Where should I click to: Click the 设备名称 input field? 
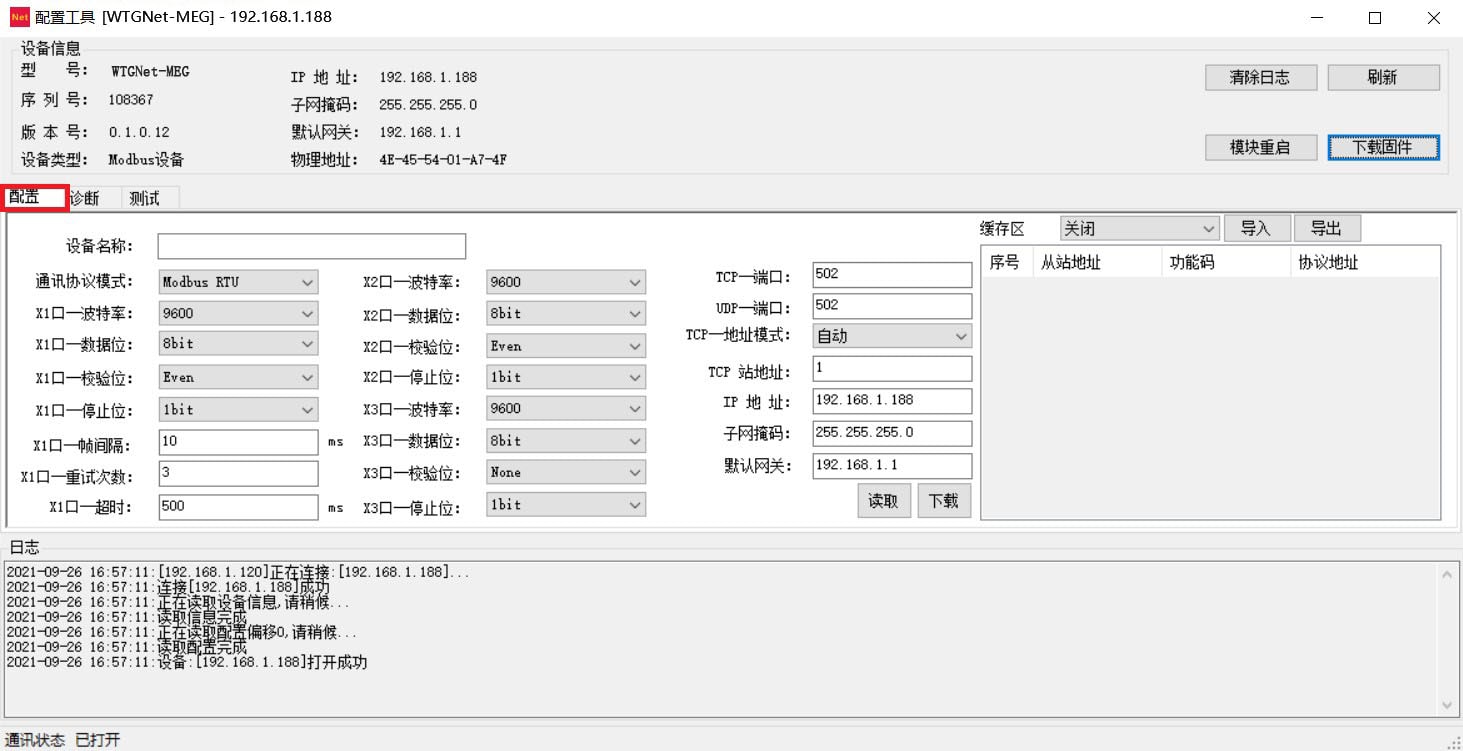coord(312,246)
